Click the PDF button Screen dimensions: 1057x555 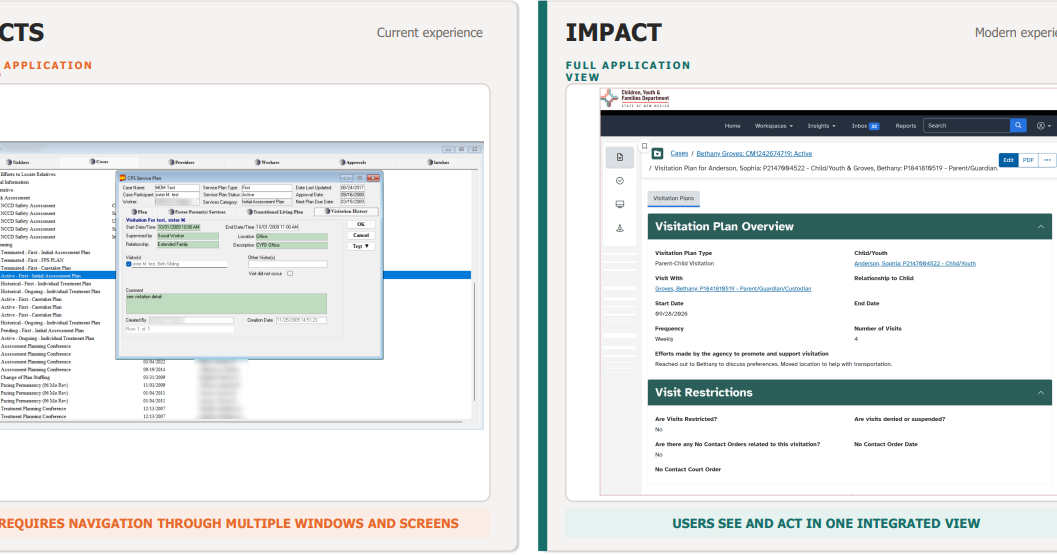click(x=1028, y=160)
